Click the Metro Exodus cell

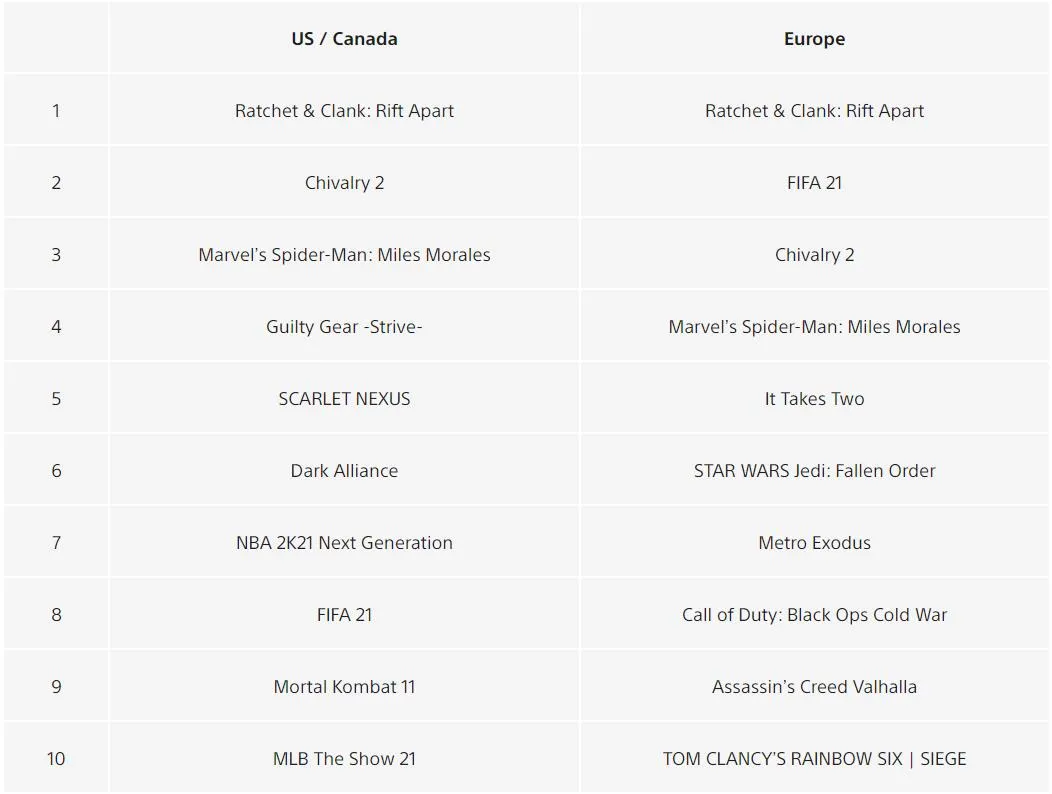[x=814, y=543]
